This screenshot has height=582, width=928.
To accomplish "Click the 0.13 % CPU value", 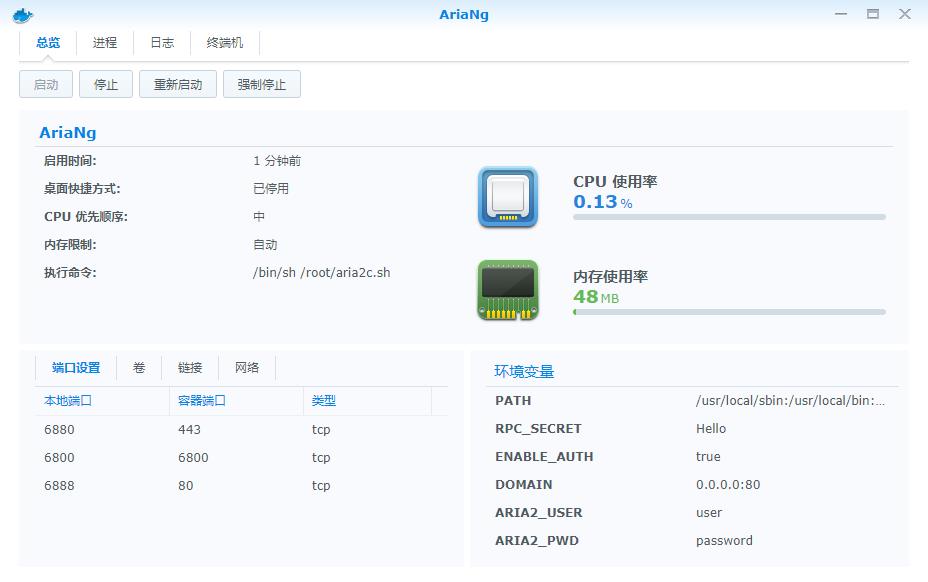I will 602,202.
